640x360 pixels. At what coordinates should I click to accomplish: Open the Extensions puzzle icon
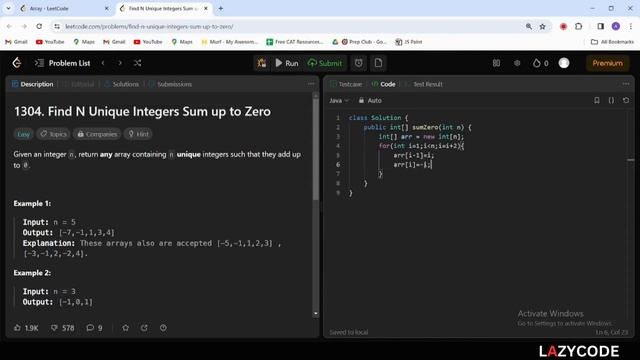[578, 26]
